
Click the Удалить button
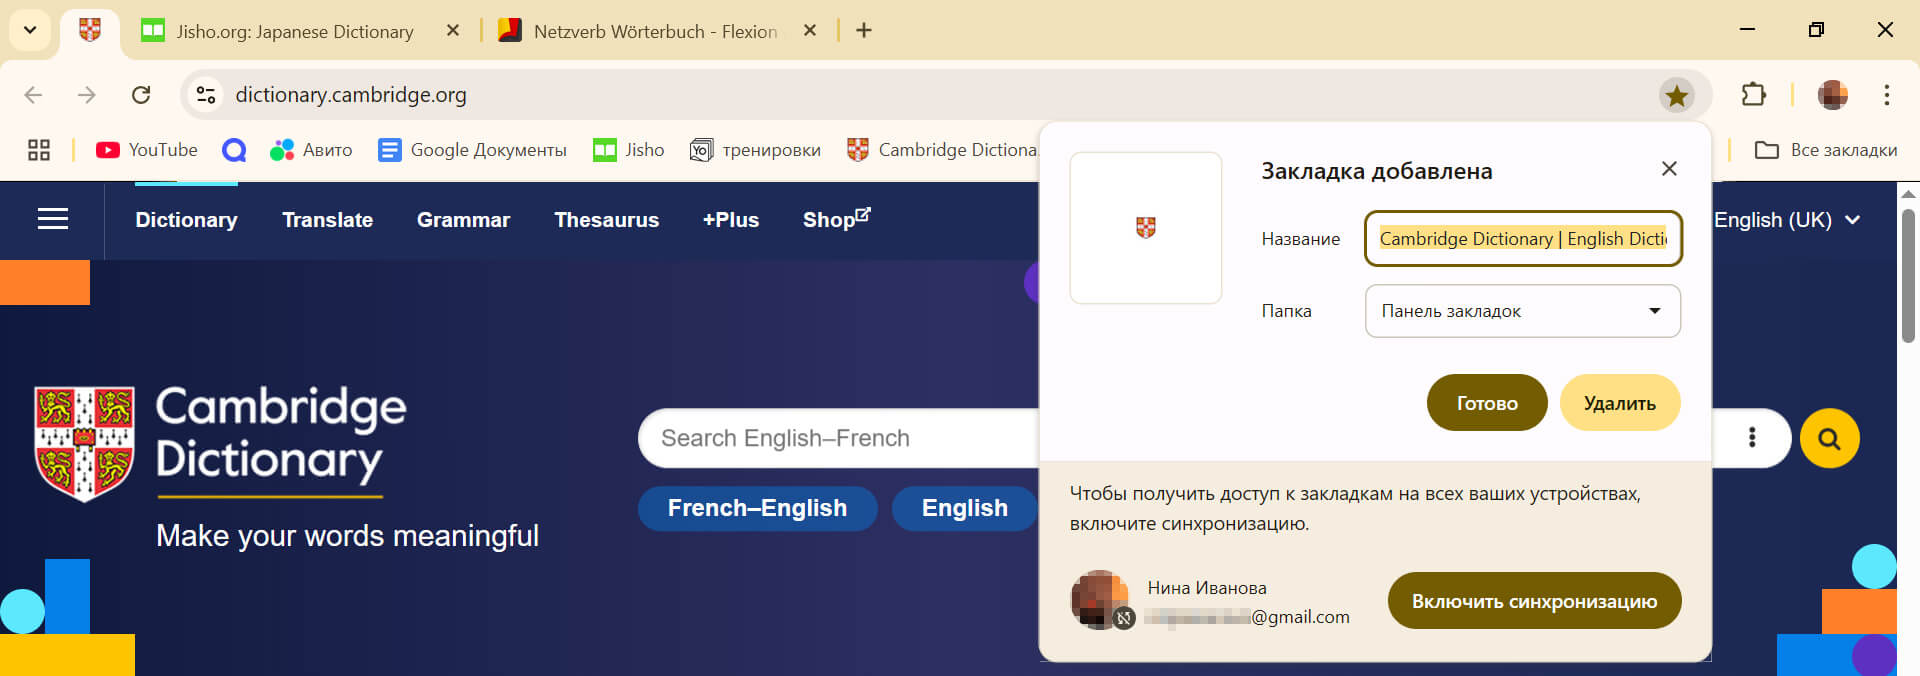point(1619,403)
